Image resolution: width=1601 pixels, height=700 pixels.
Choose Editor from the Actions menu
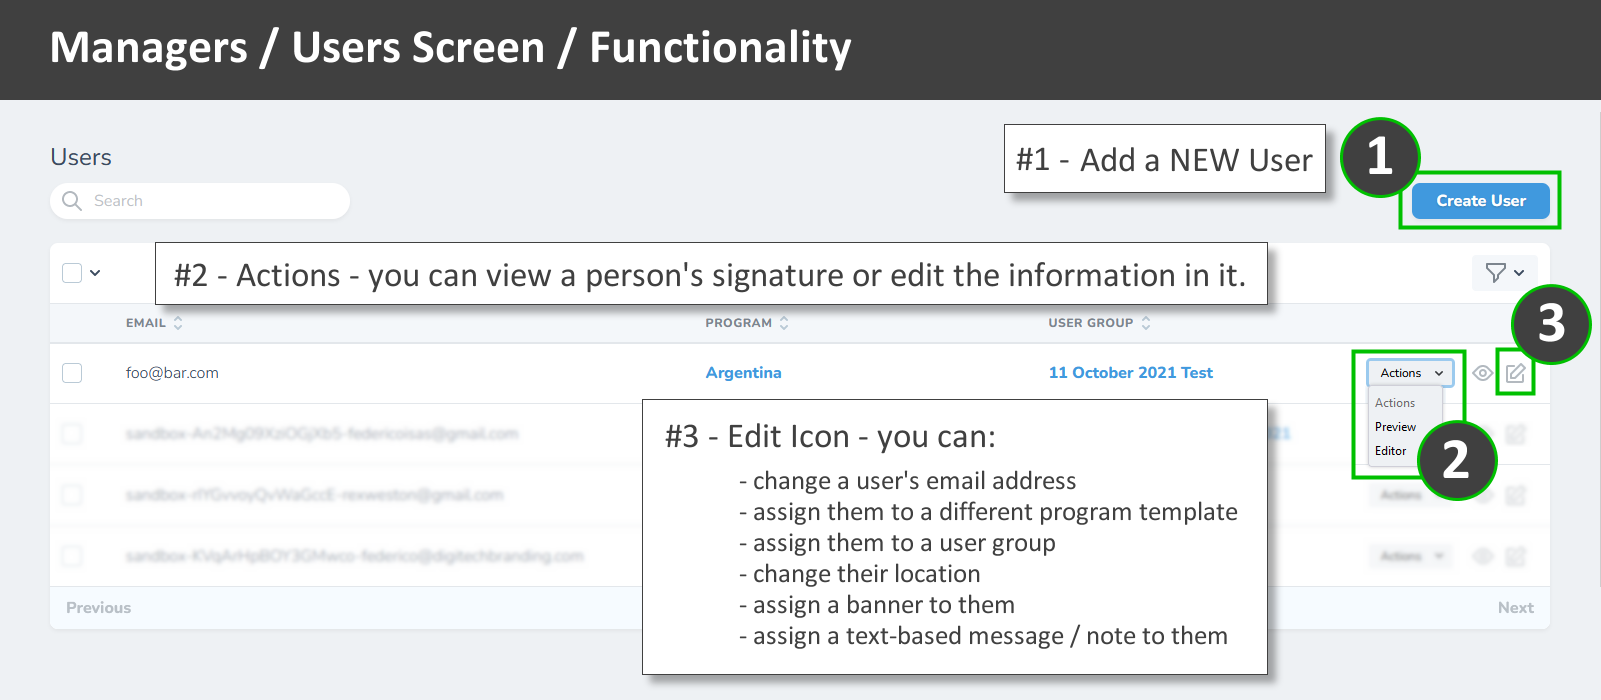point(1390,451)
